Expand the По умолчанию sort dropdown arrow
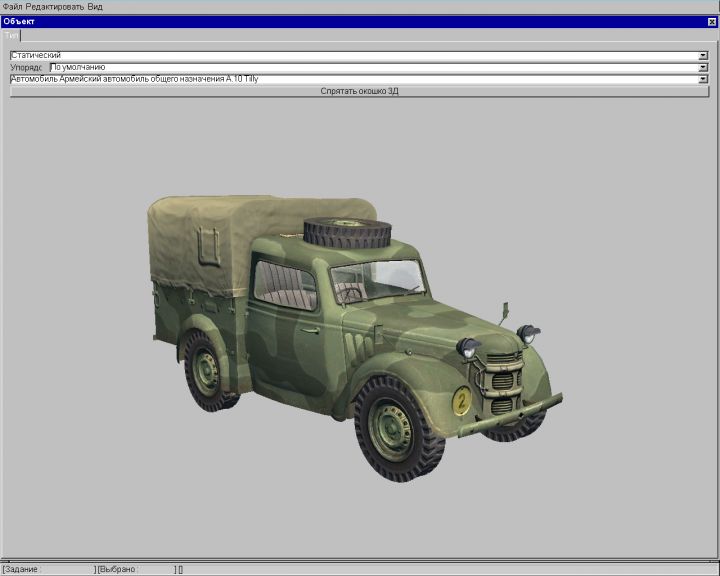720x576 pixels. coord(703,67)
